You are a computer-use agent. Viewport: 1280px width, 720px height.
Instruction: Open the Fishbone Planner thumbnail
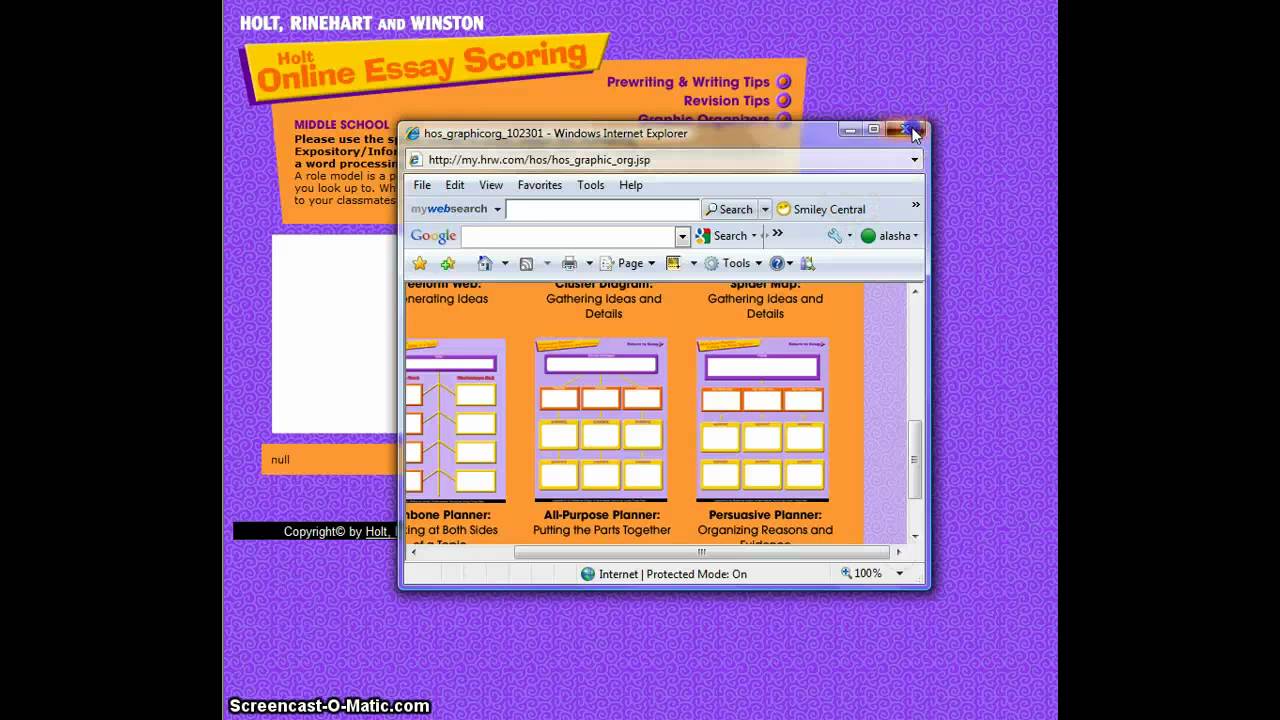(x=456, y=420)
